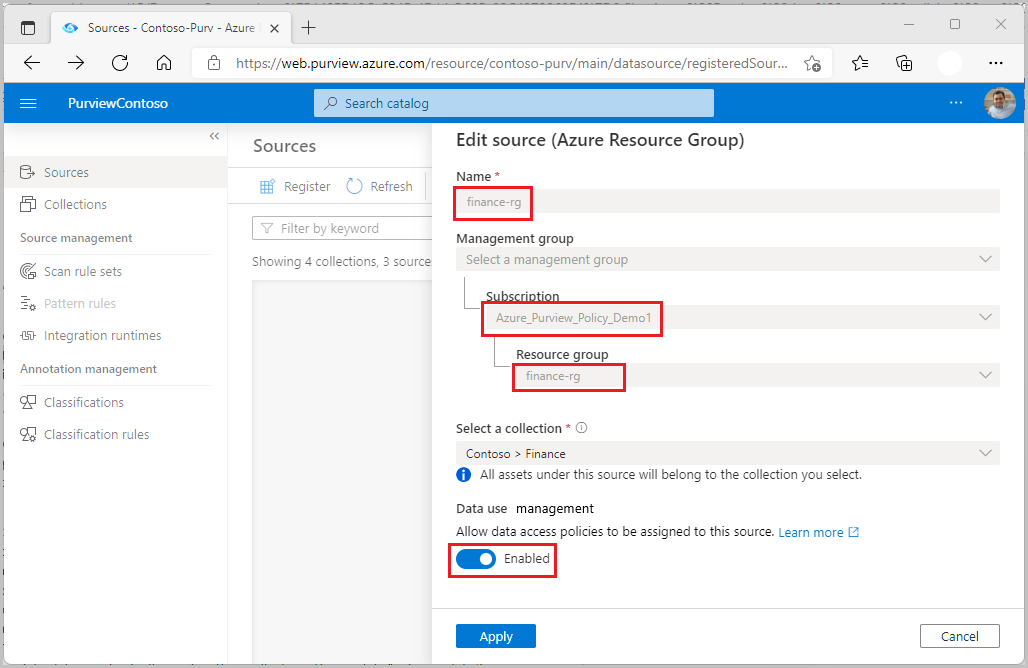
Task: Disable the Data use management toggle
Action: (477, 559)
